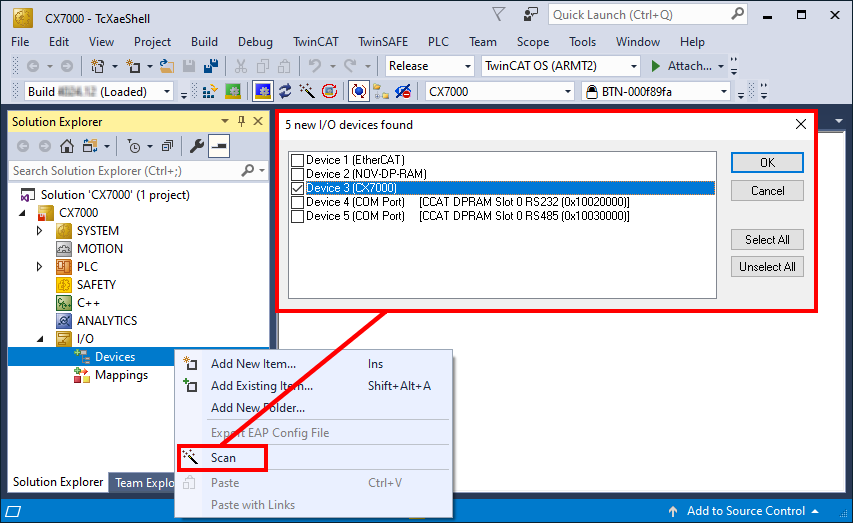
Task: Click the feedback person icon in title bar
Action: coord(530,15)
